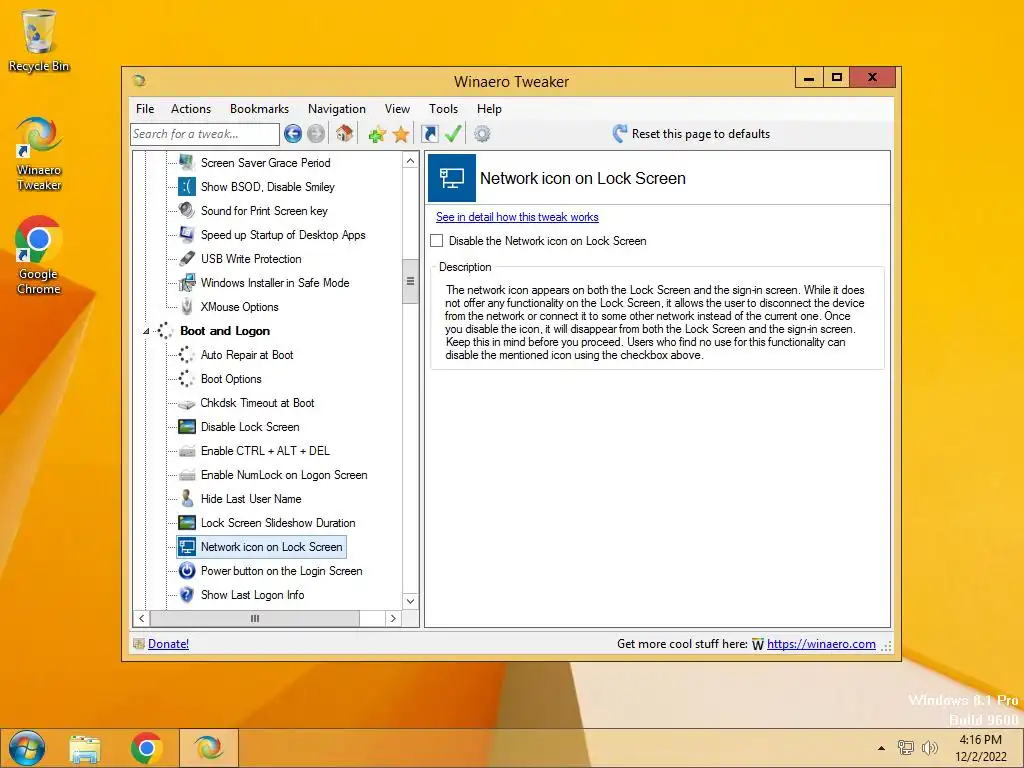1024x768 pixels.
Task: Click tree scroll up arrow
Action: (410, 161)
